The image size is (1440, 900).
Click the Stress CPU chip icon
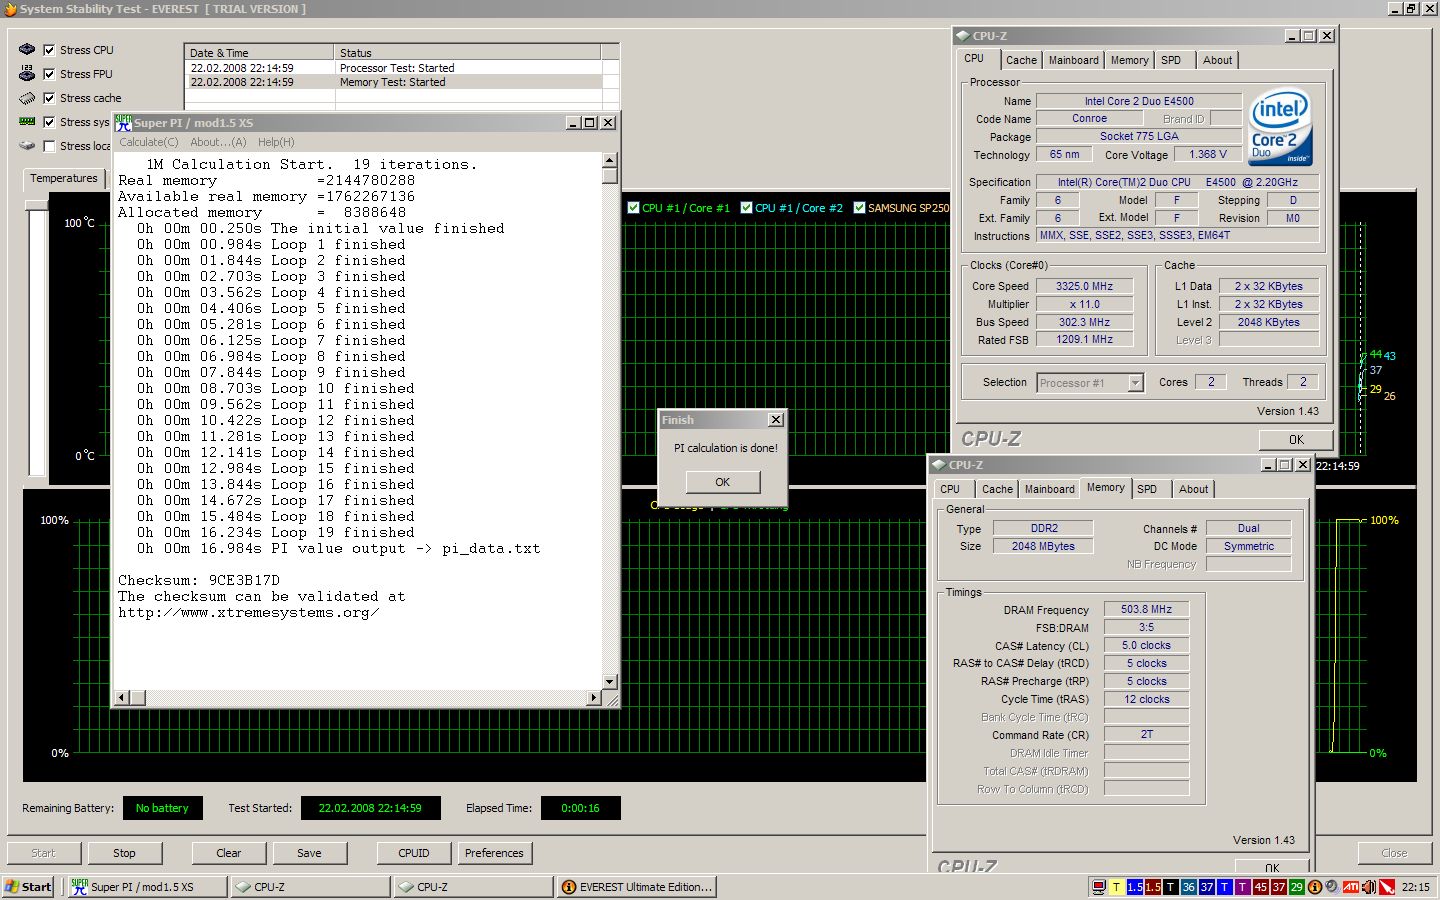[27, 50]
